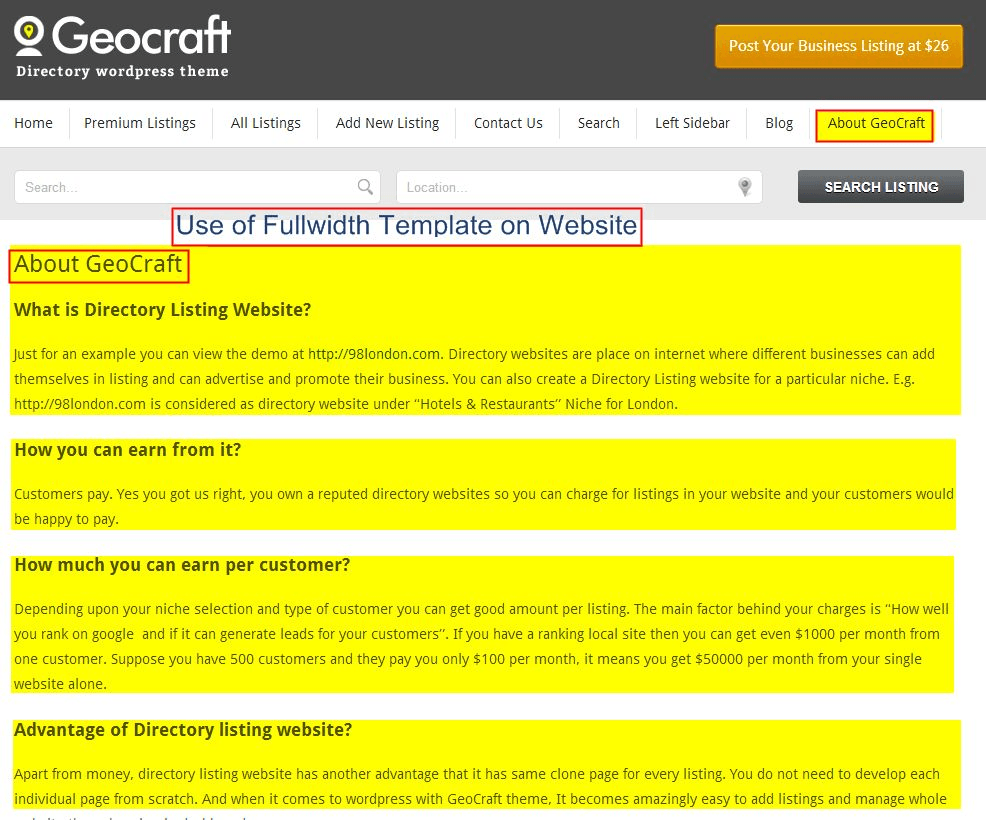Screen dimensions: 986x820
Task: Click the map pin icon in Location field
Action: point(745,187)
